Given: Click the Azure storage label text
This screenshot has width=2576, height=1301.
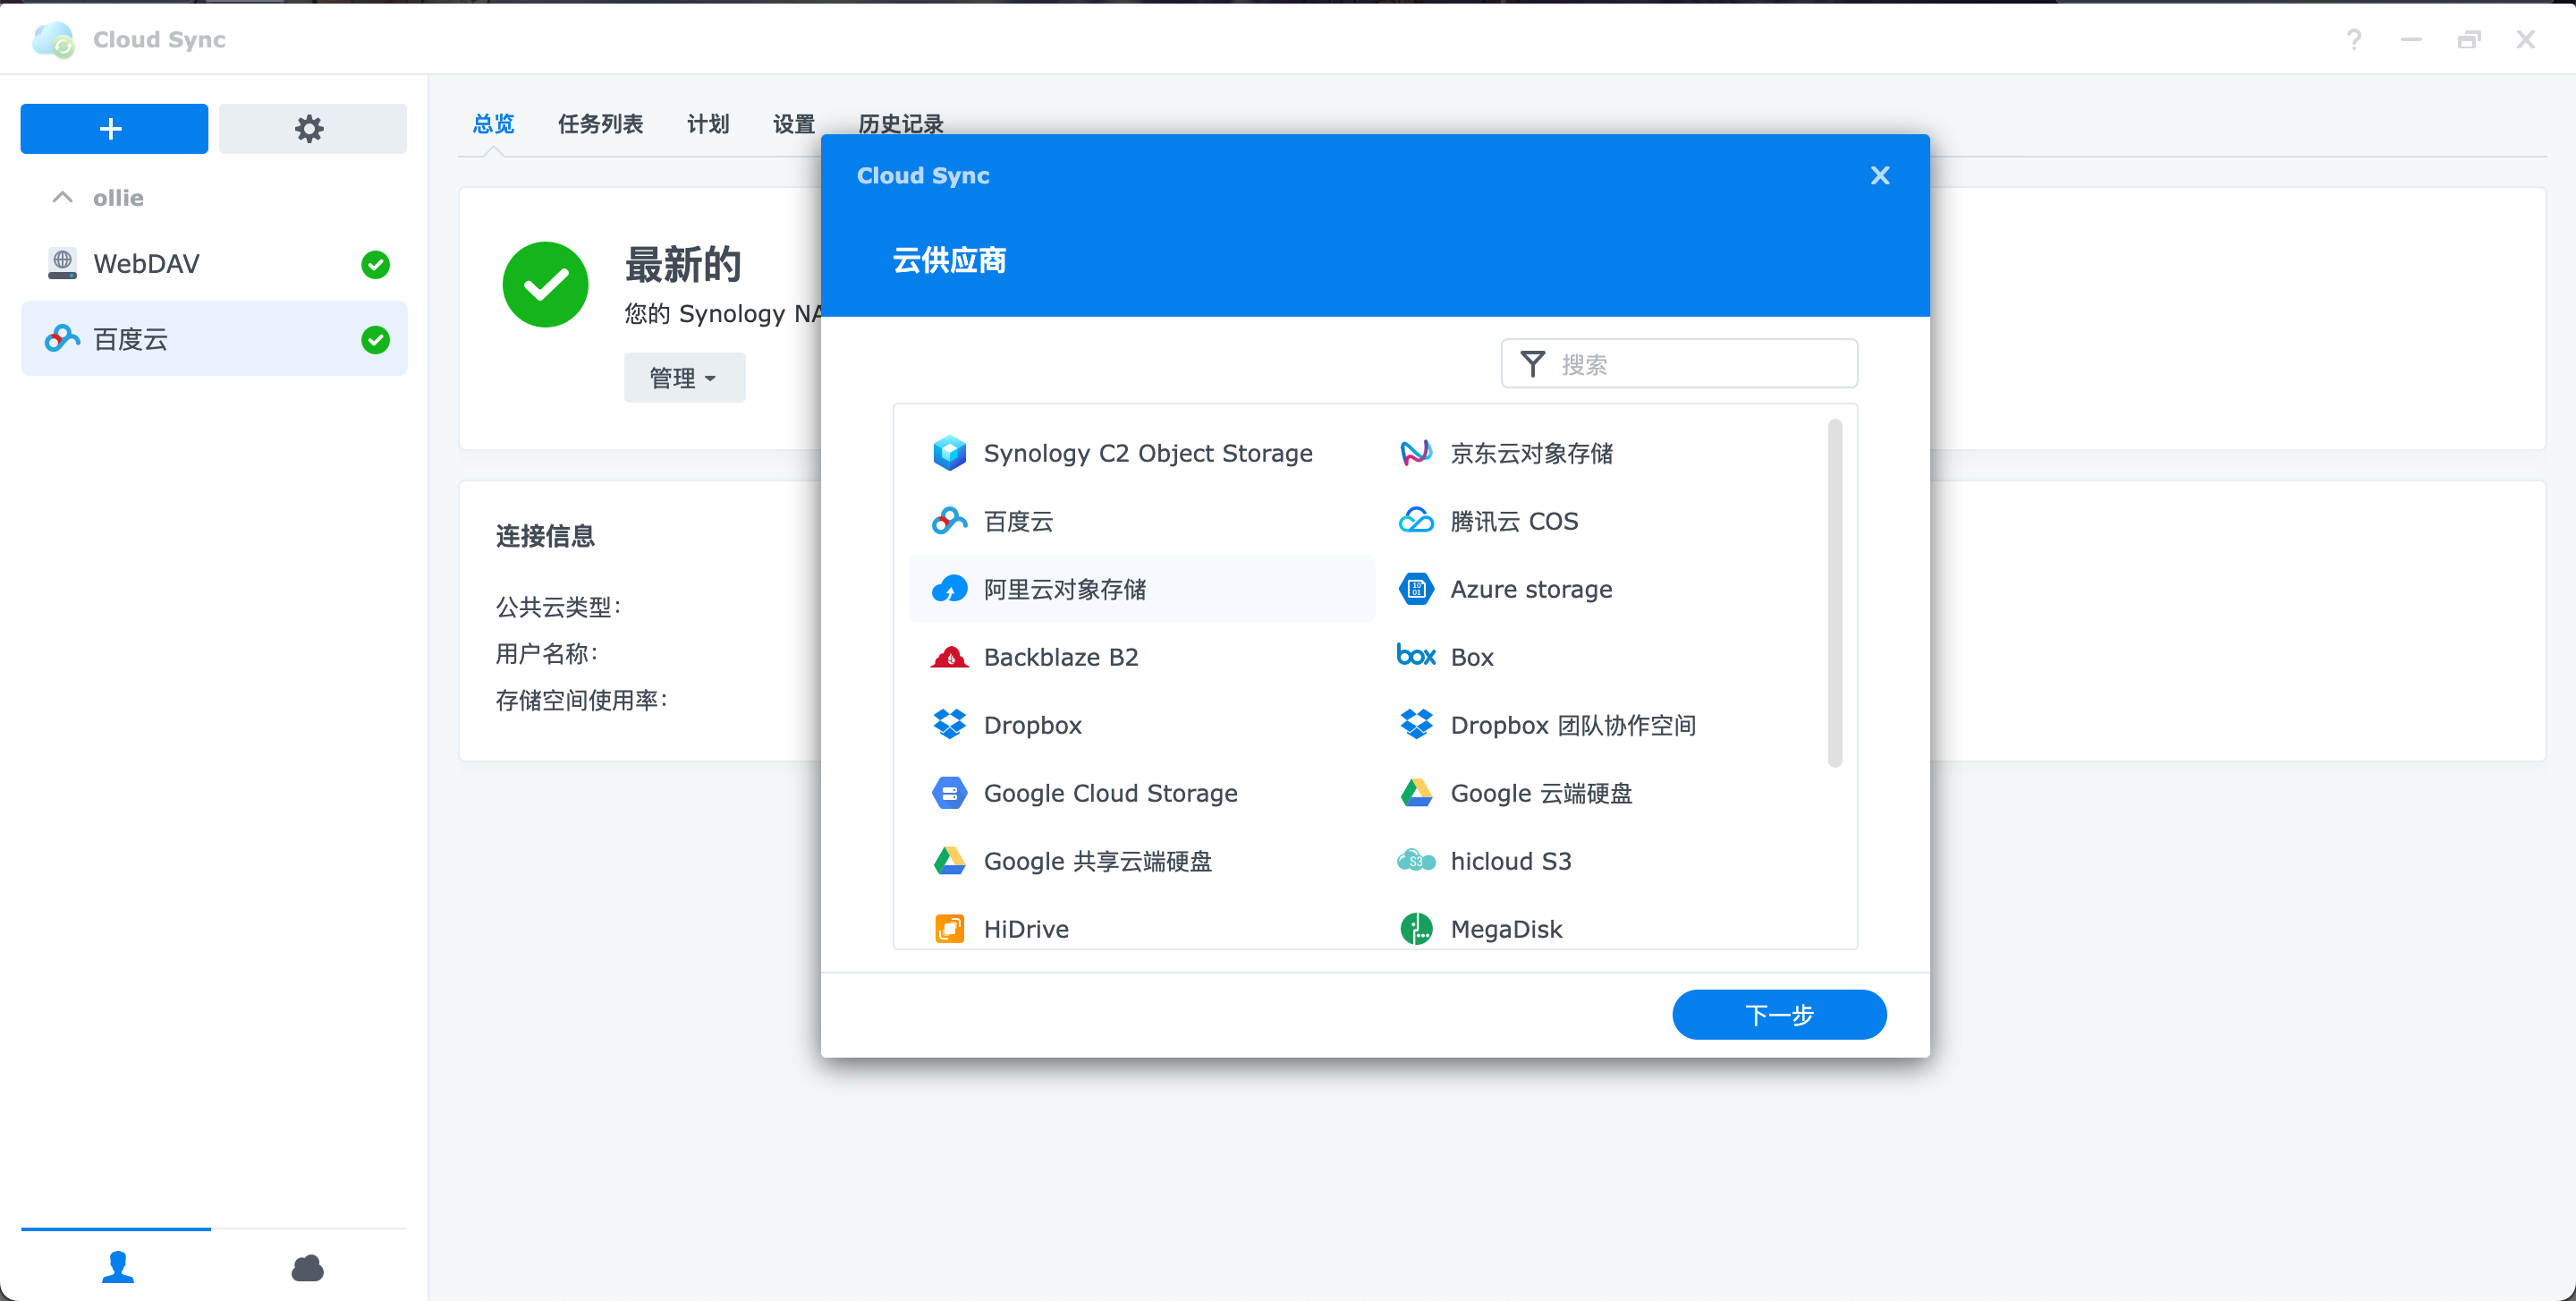Looking at the screenshot, I should coord(1531,589).
